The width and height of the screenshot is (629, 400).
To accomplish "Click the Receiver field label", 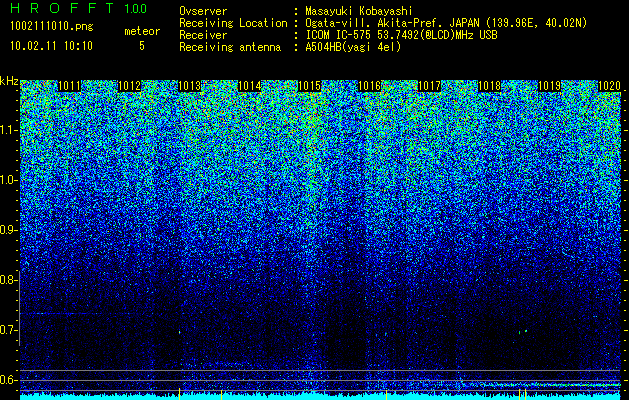I will tap(203, 35).
